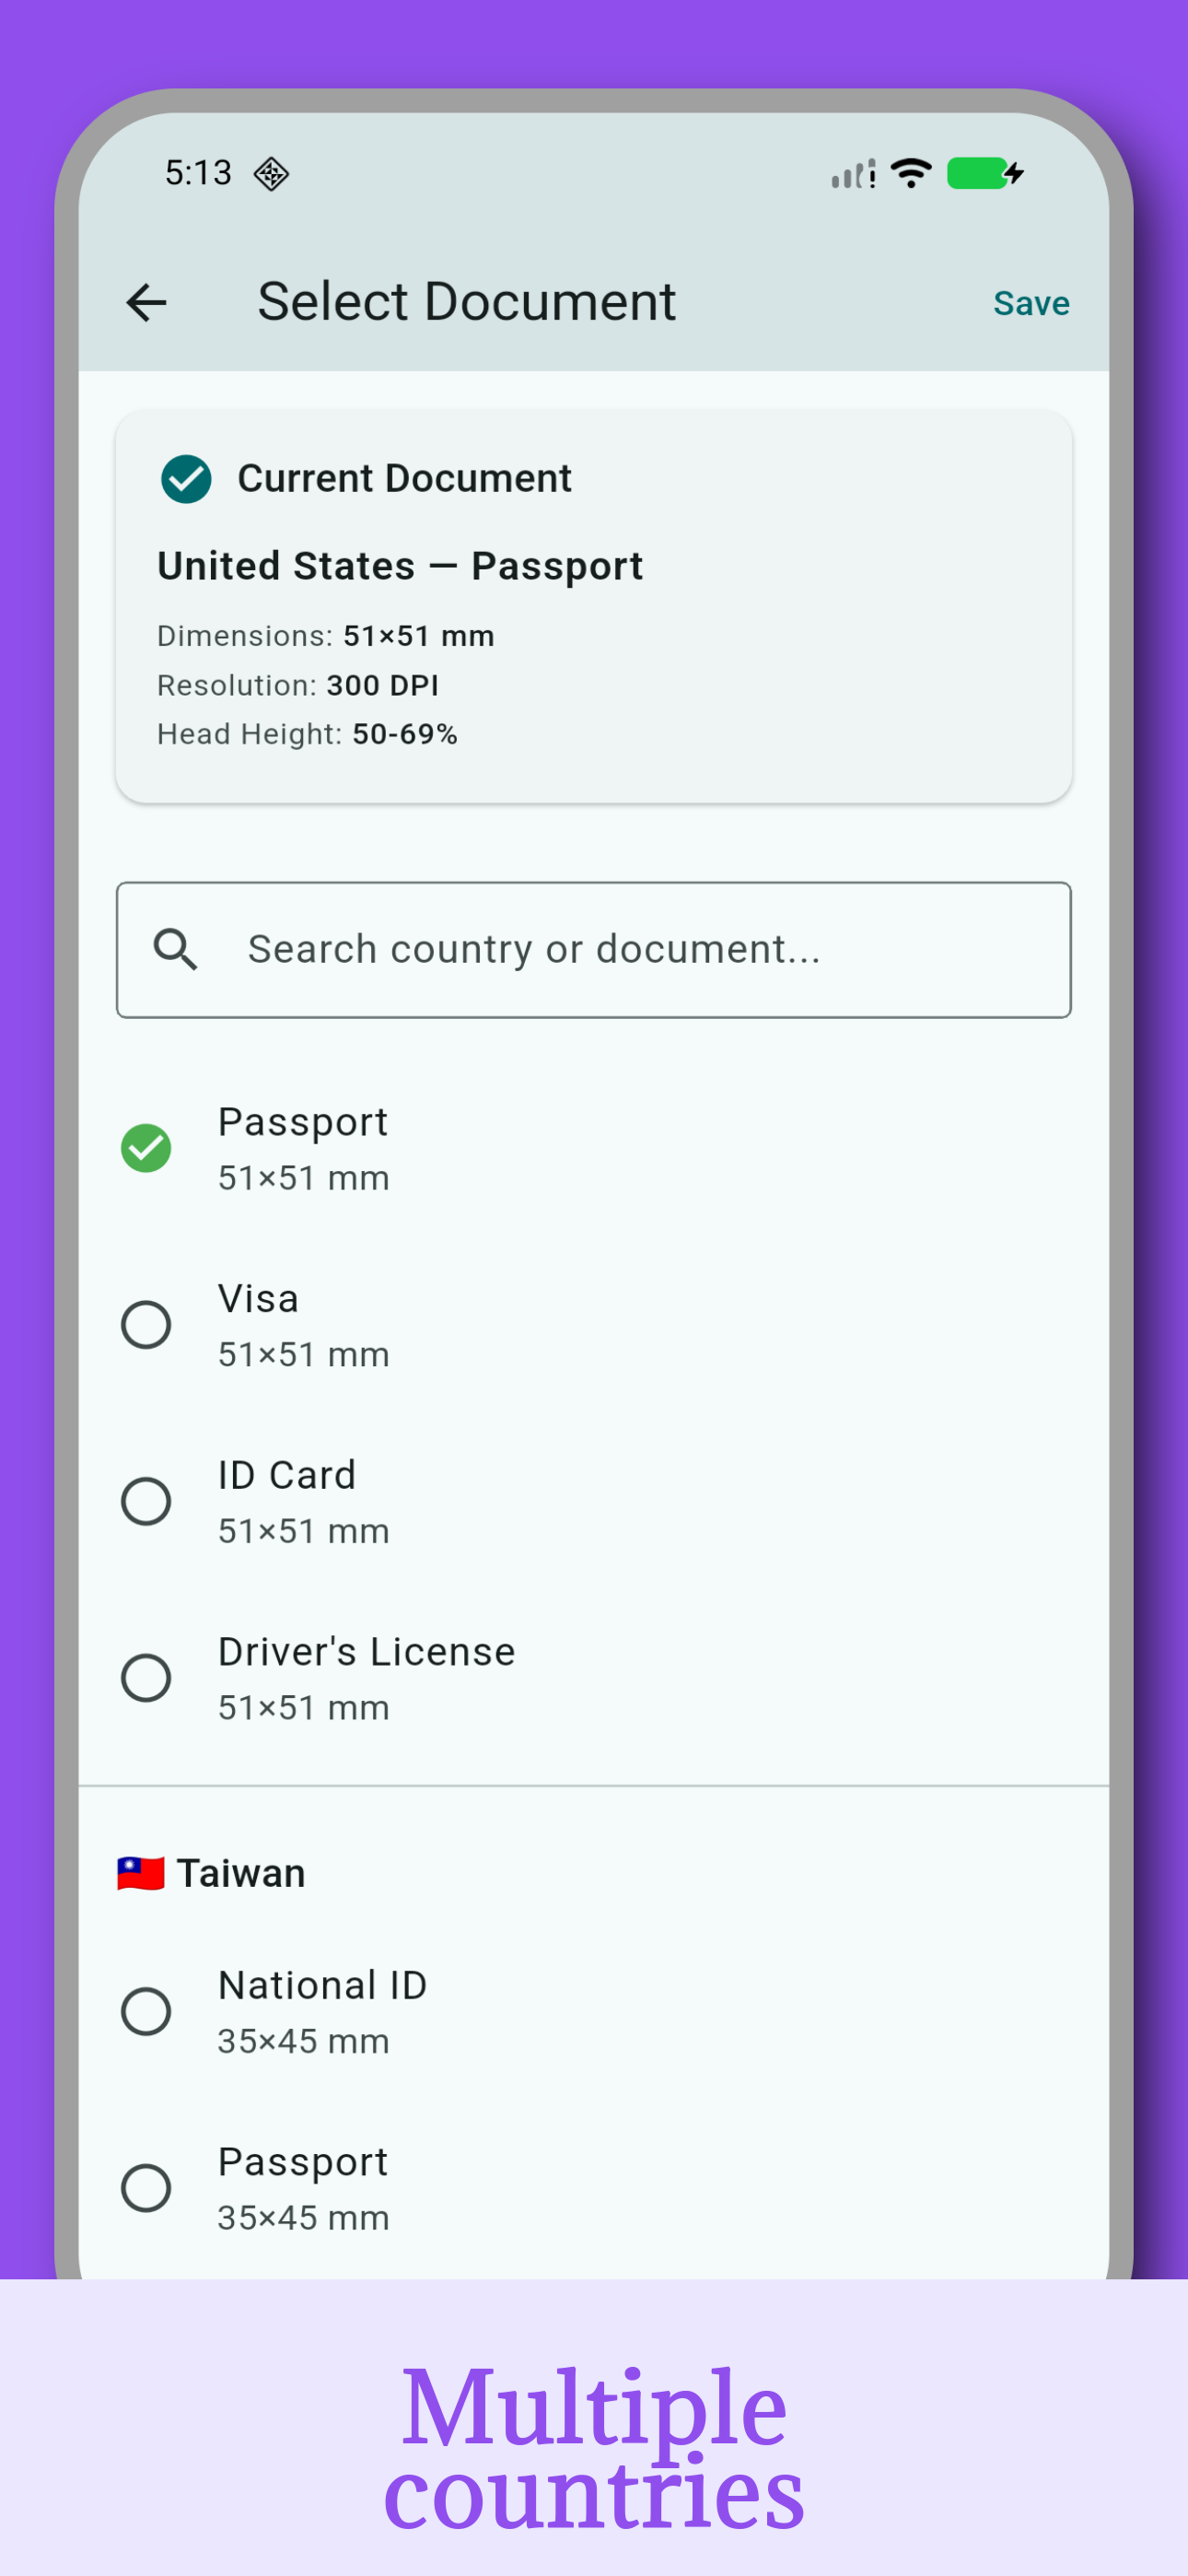The width and height of the screenshot is (1188, 2576).
Task: Tap the United States — Passport heading
Action: coord(400,566)
